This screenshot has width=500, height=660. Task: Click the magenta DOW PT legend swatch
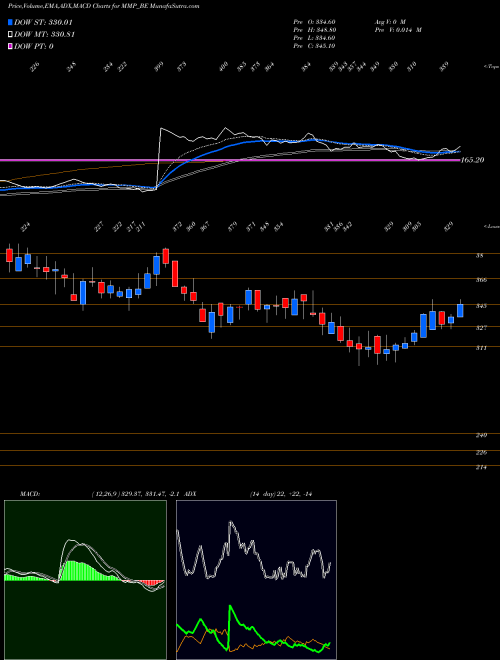pyautogui.click(x=11, y=46)
